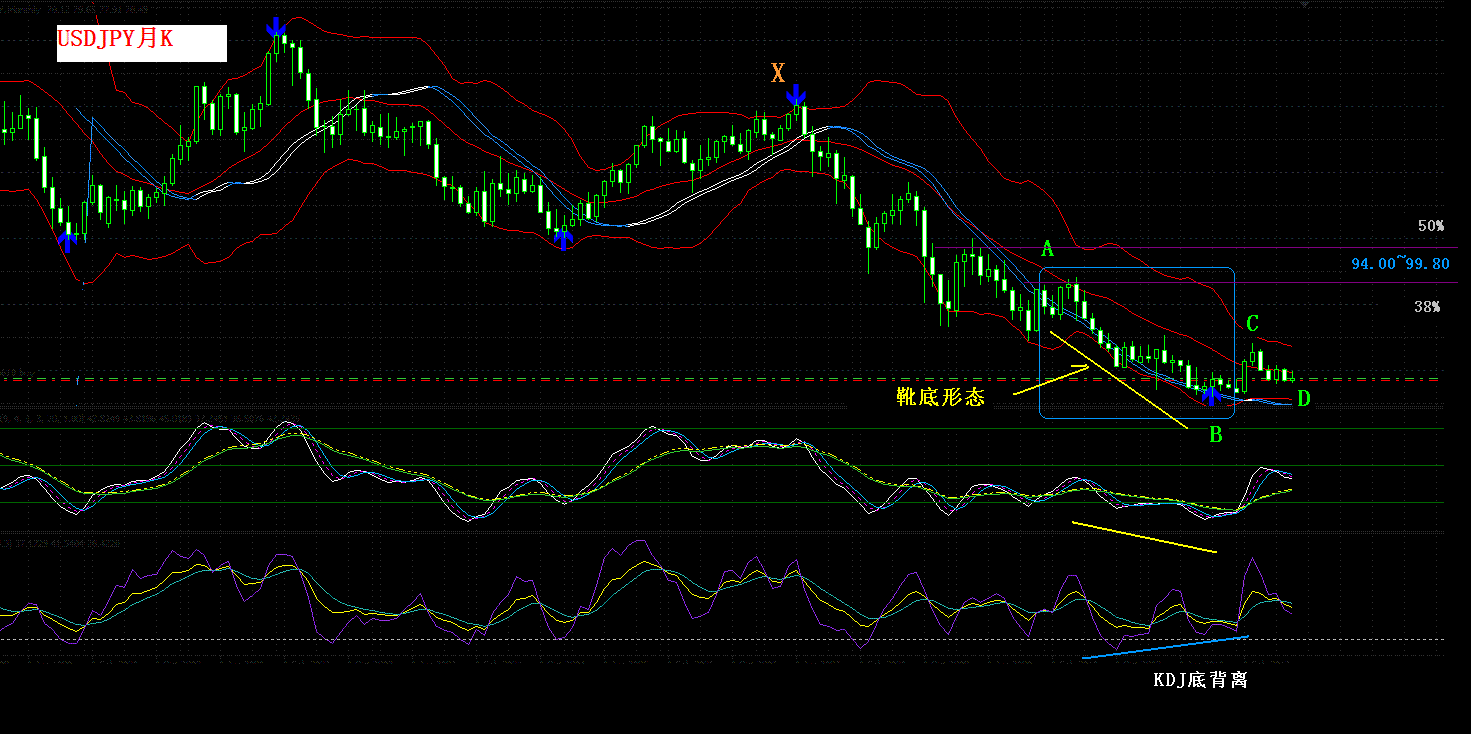Viewport: 1471px width, 734px height.
Task: Select the green D wave label
Action: click(x=1303, y=398)
